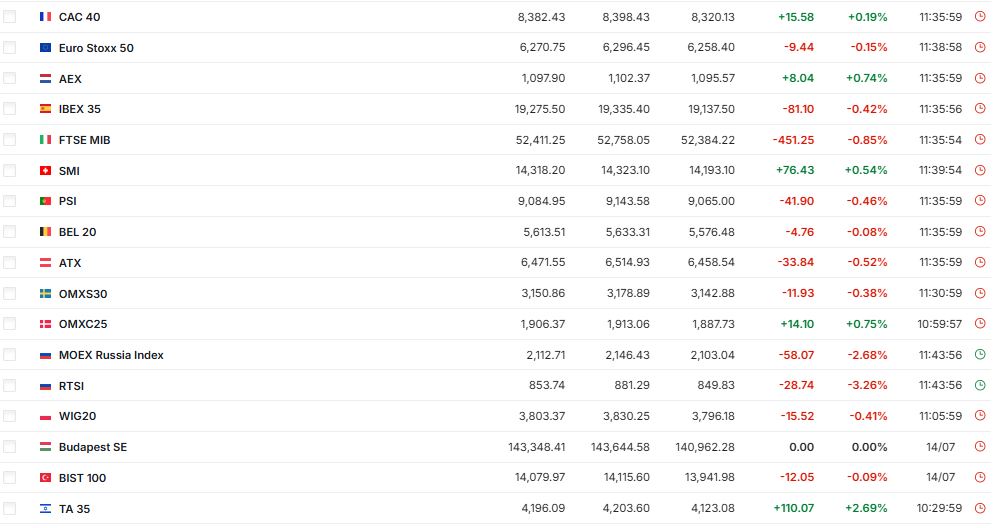Image resolution: width=1008 pixels, height=528 pixels.
Task: Click the Swiss flag icon beside SMI
Action: [45, 170]
